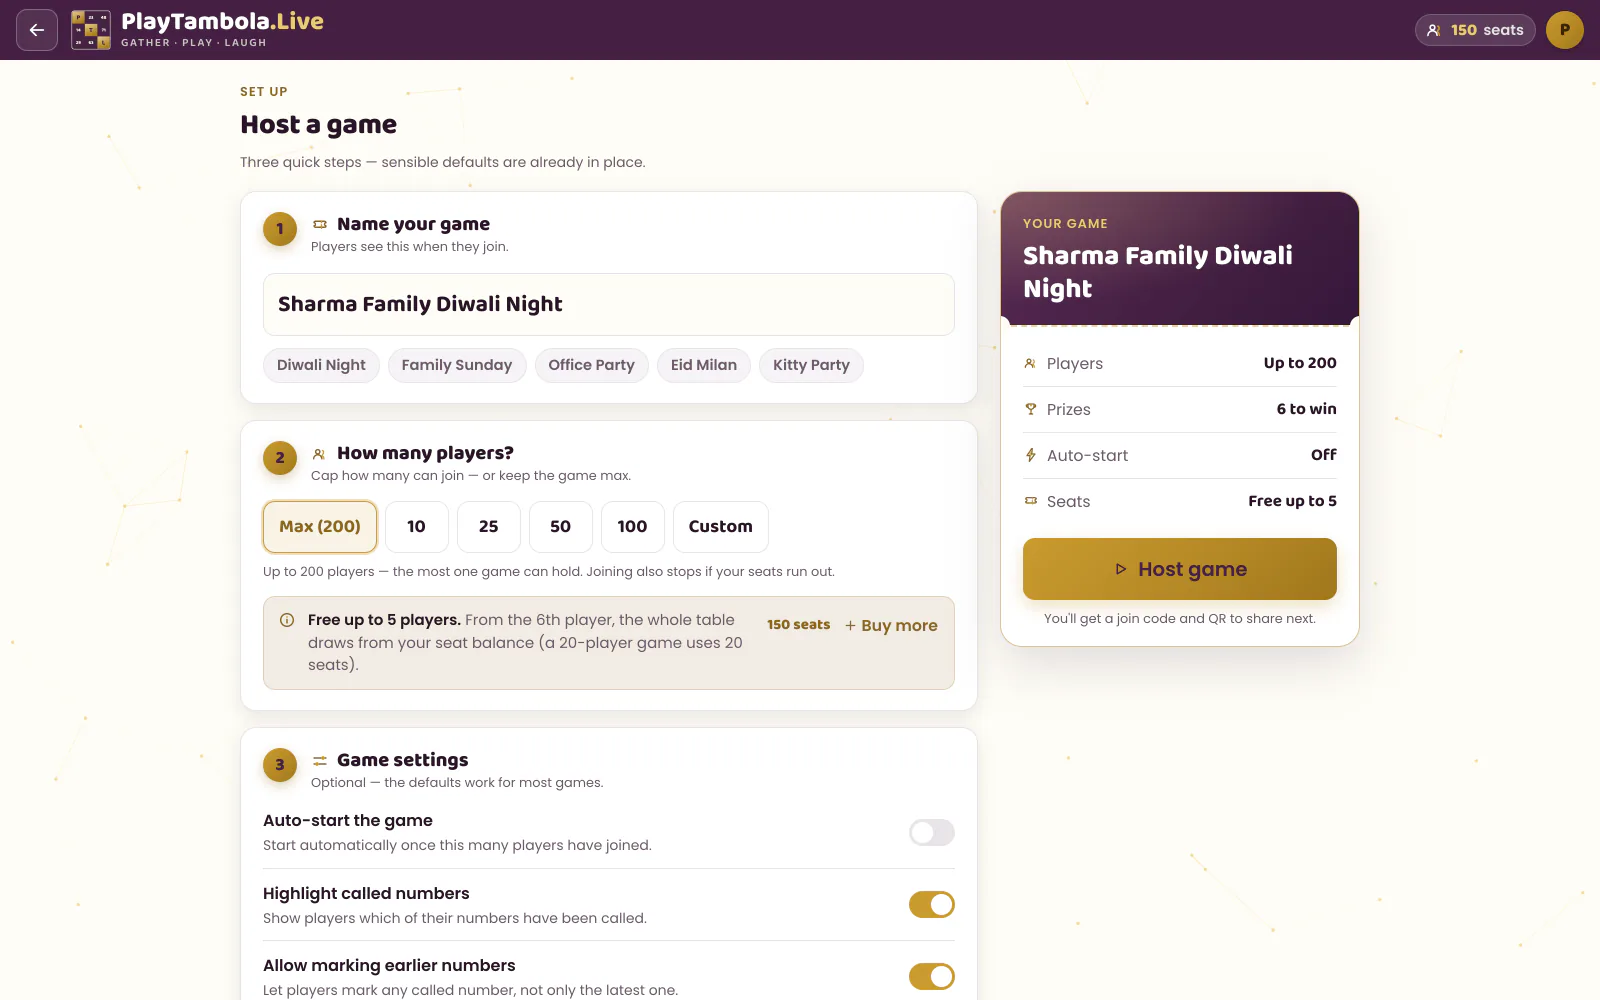
Task: Select the Max (200) player option
Action: pos(320,527)
